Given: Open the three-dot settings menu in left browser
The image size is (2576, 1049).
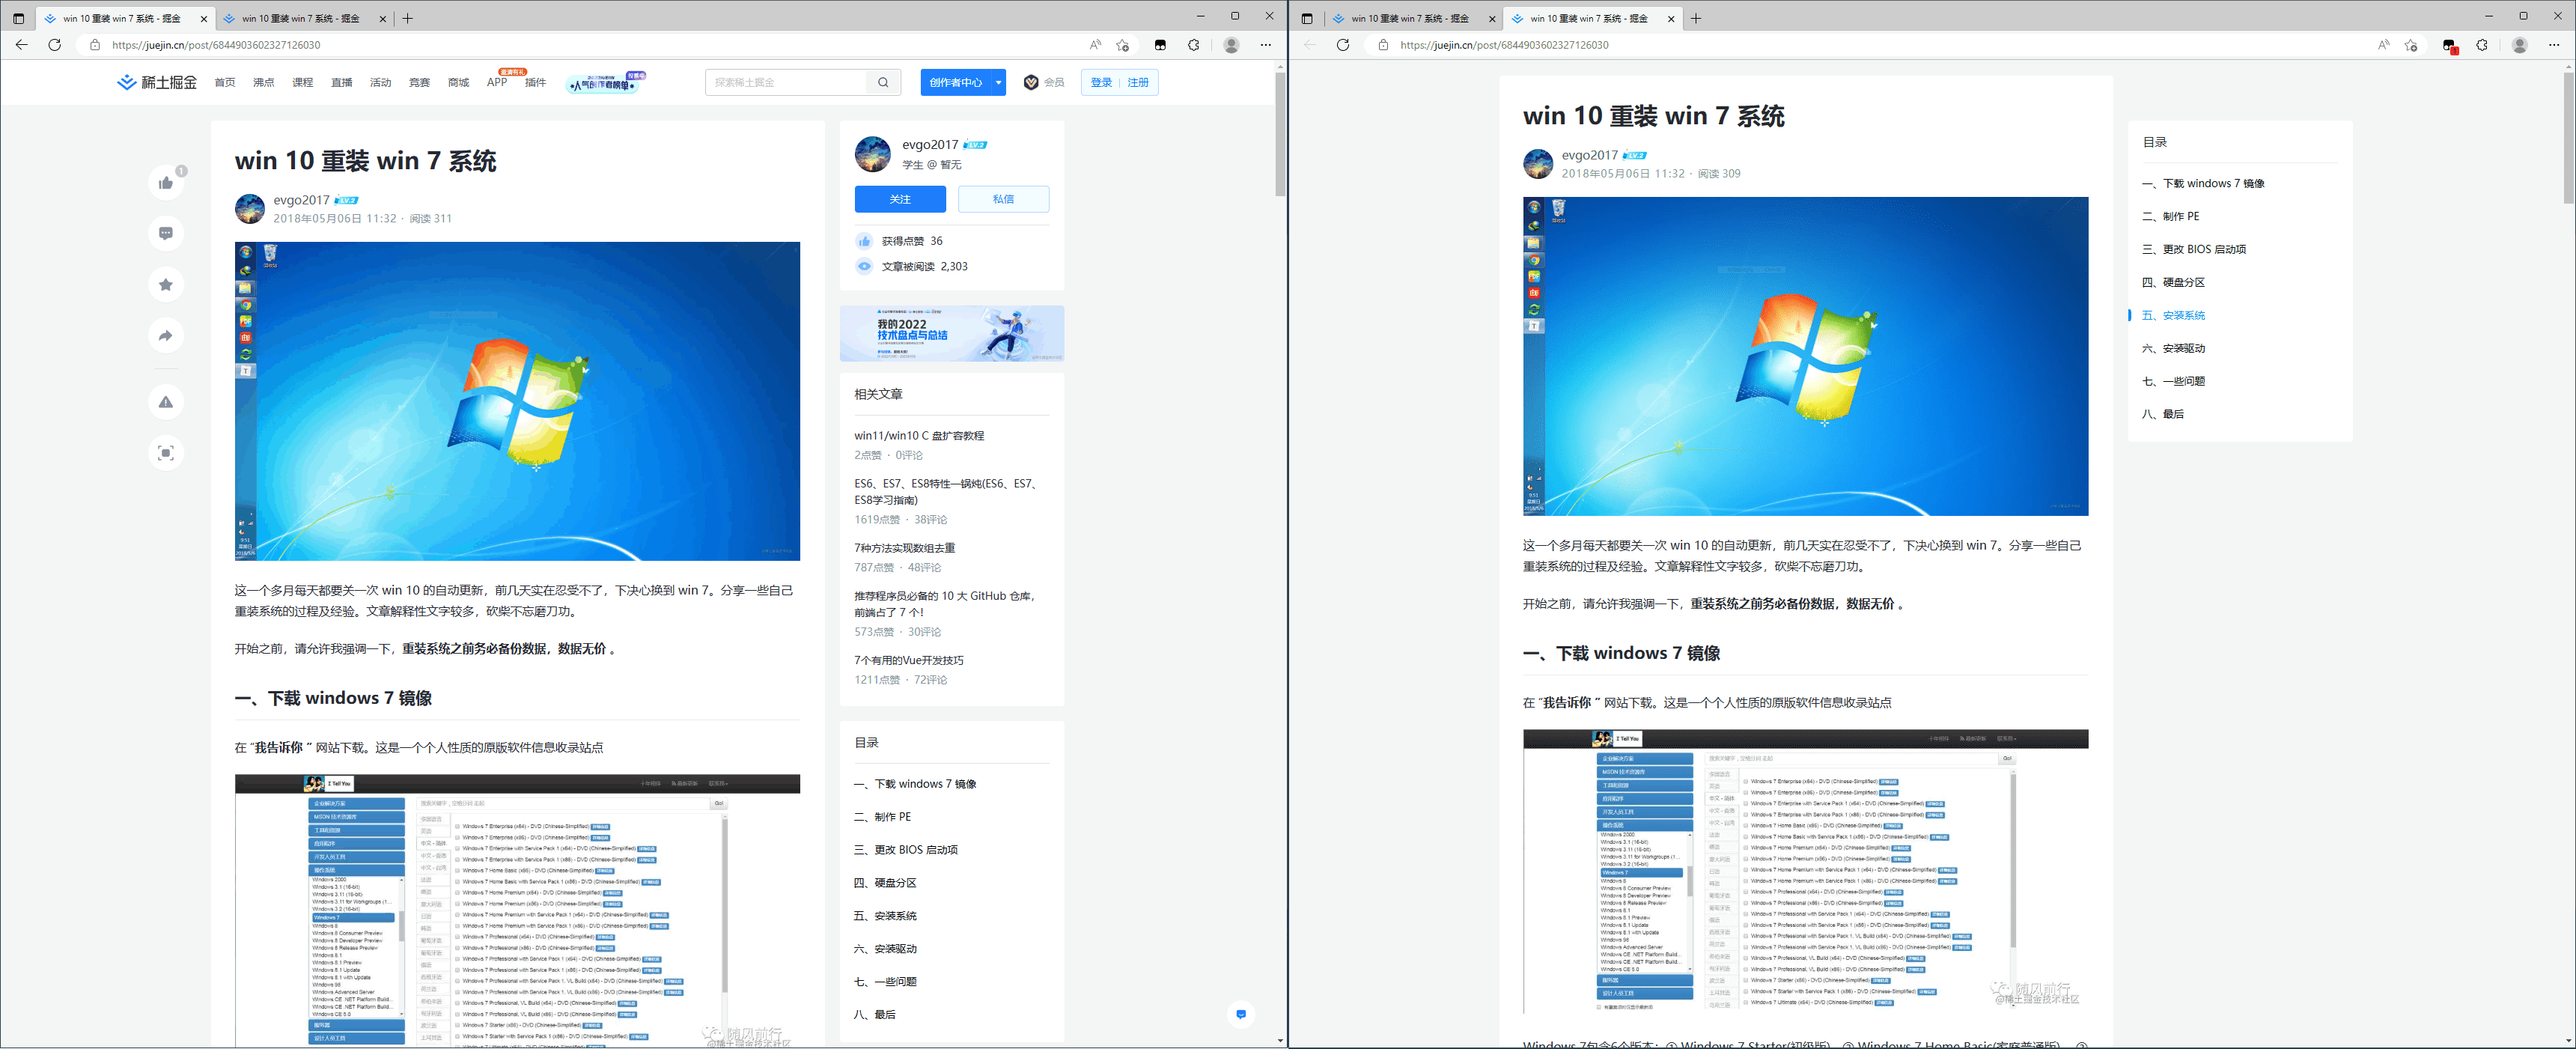Looking at the screenshot, I should [1266, 45].
